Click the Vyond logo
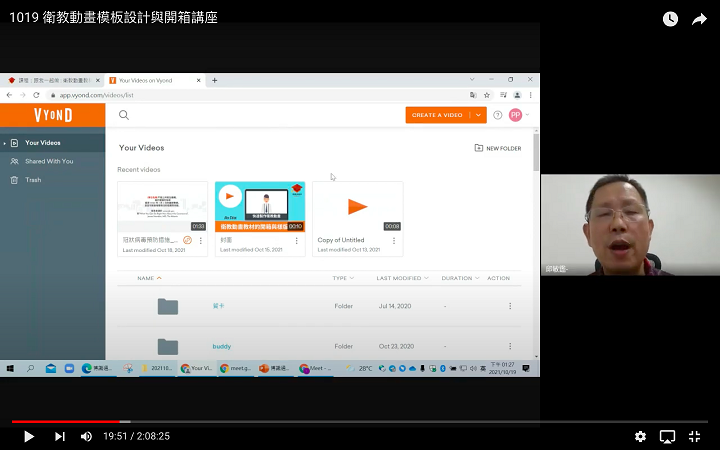Viewport: 720px width, 450px height. pyautogui.click(x=53, y=115)
